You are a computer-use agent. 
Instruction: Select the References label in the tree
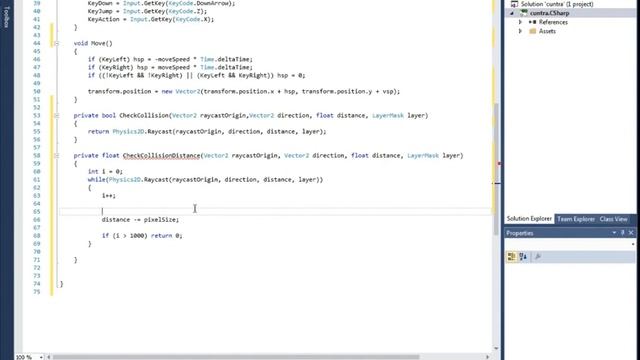click(x=553, y=22)
